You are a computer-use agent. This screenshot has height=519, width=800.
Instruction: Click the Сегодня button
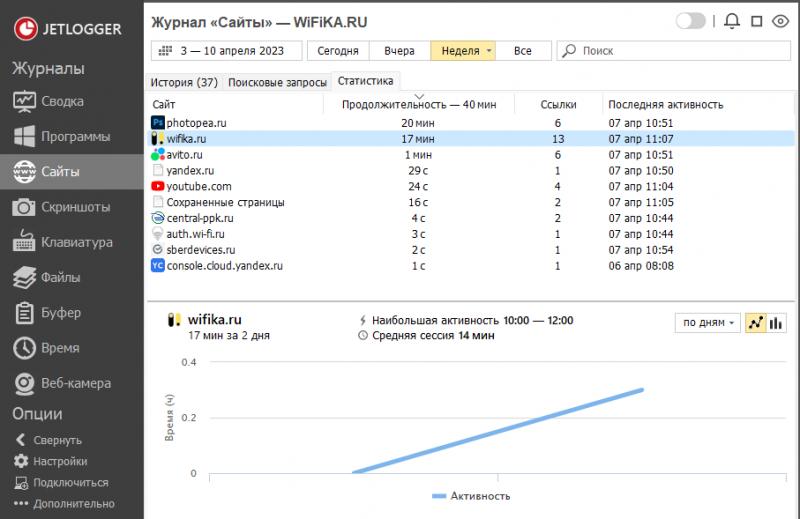[338, 50]
